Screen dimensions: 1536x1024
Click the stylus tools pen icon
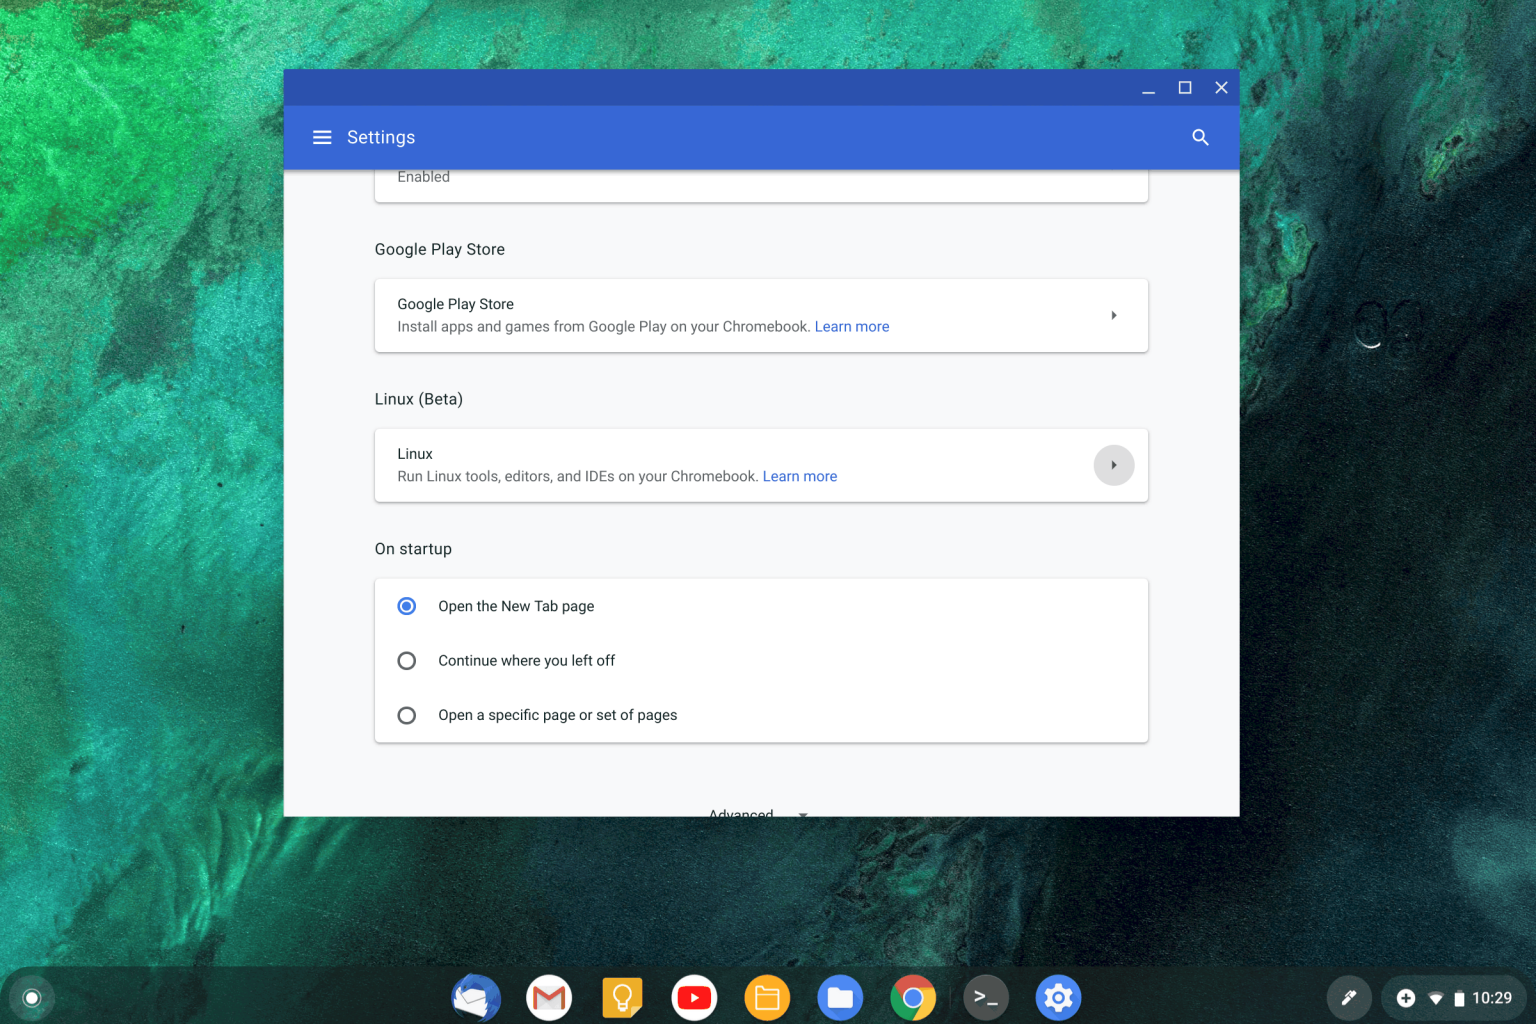click(1348, 998)
